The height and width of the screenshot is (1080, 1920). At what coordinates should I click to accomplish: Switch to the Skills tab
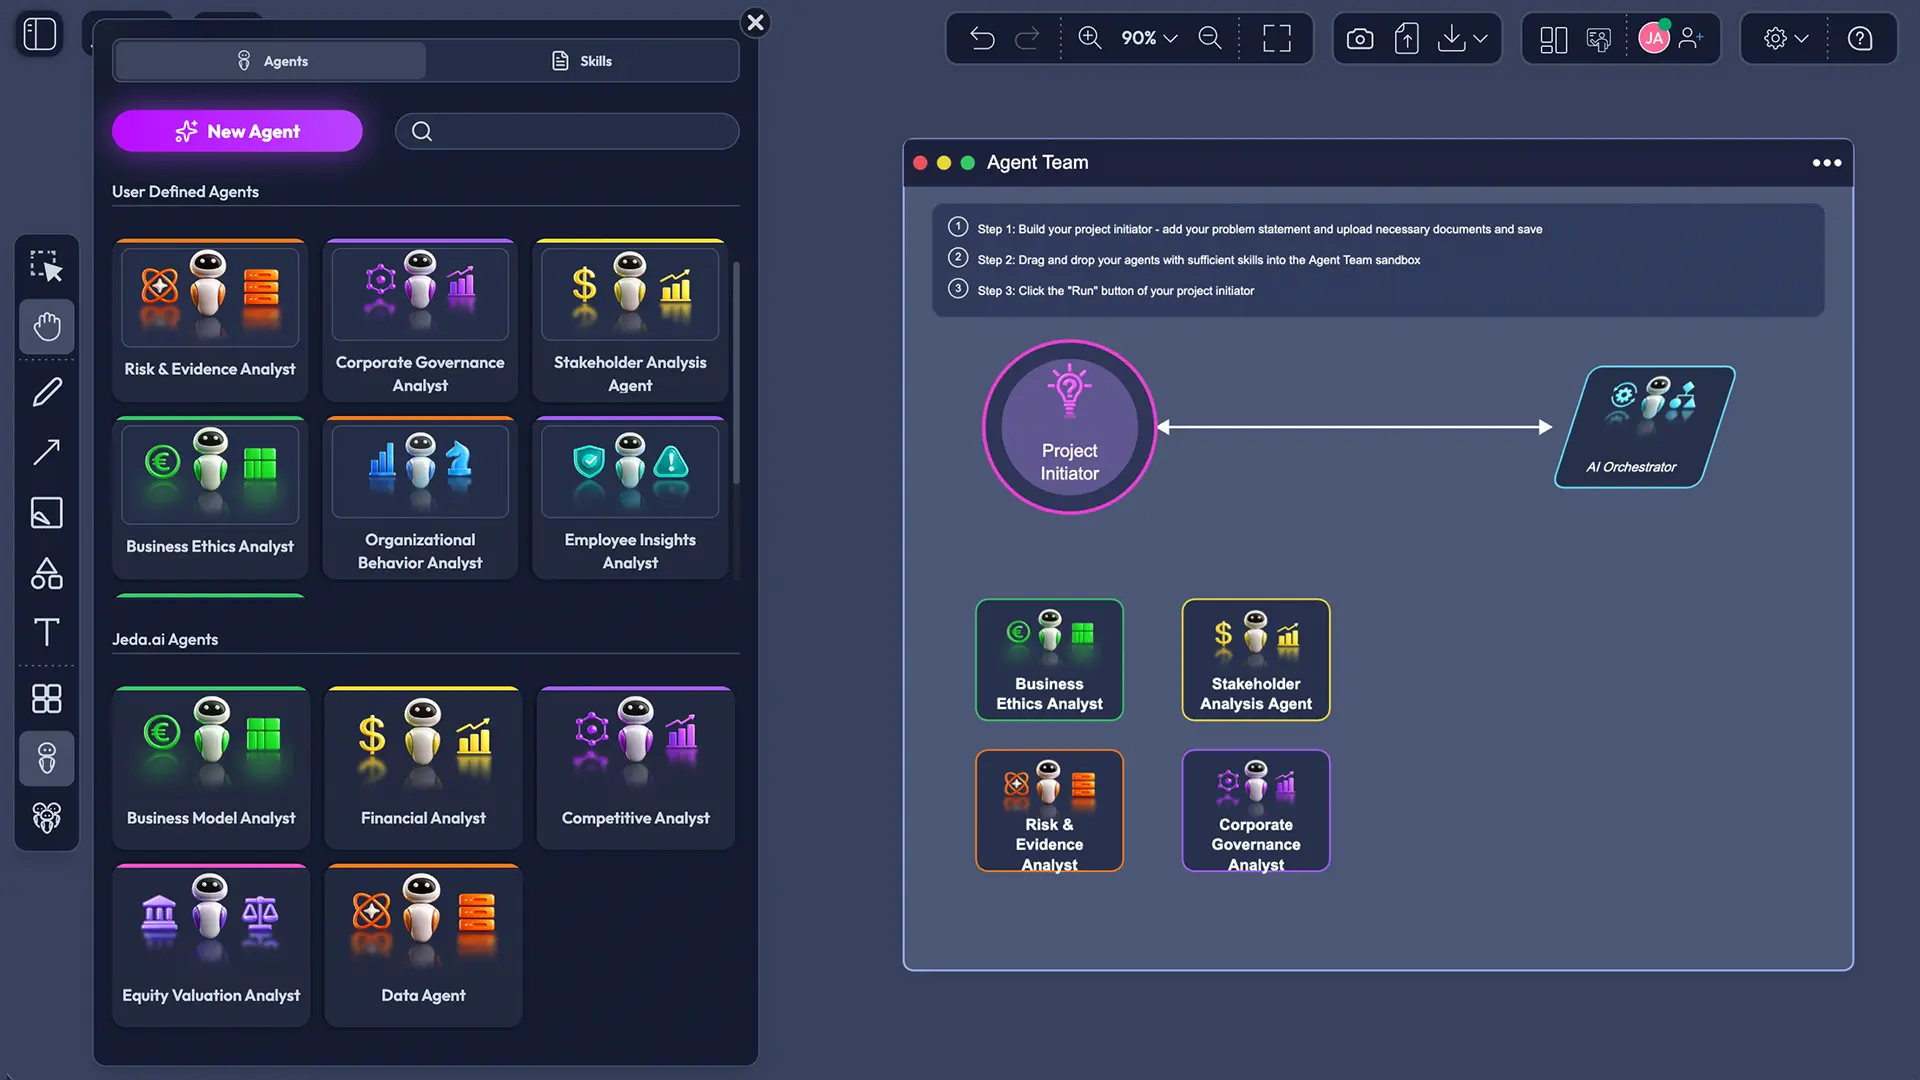click(x=582, y=61)
